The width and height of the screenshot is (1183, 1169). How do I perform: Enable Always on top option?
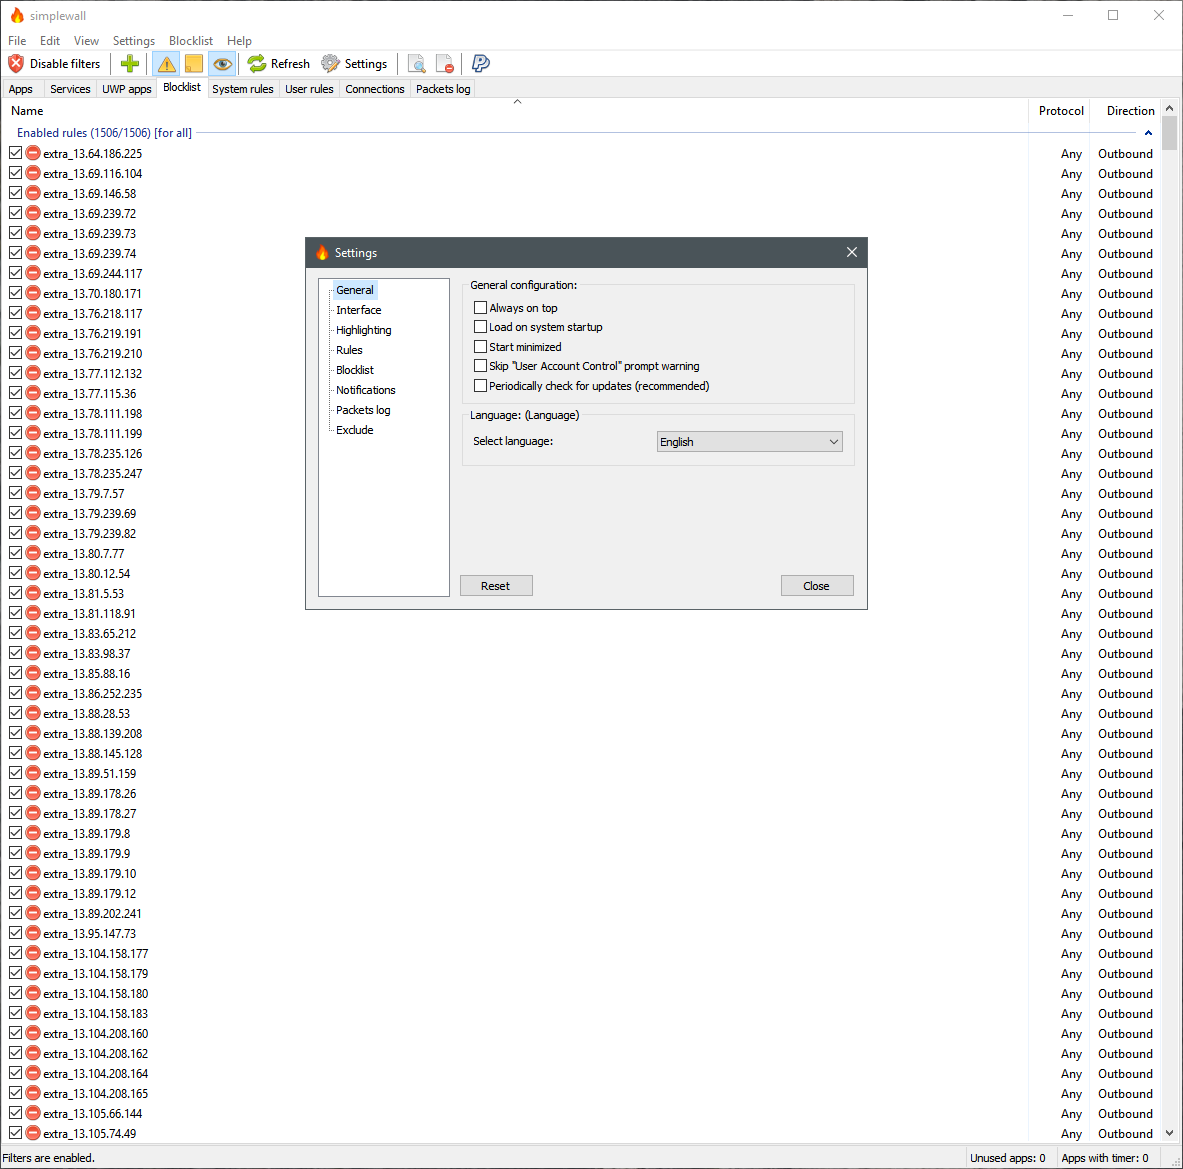(x=480, y=307)
